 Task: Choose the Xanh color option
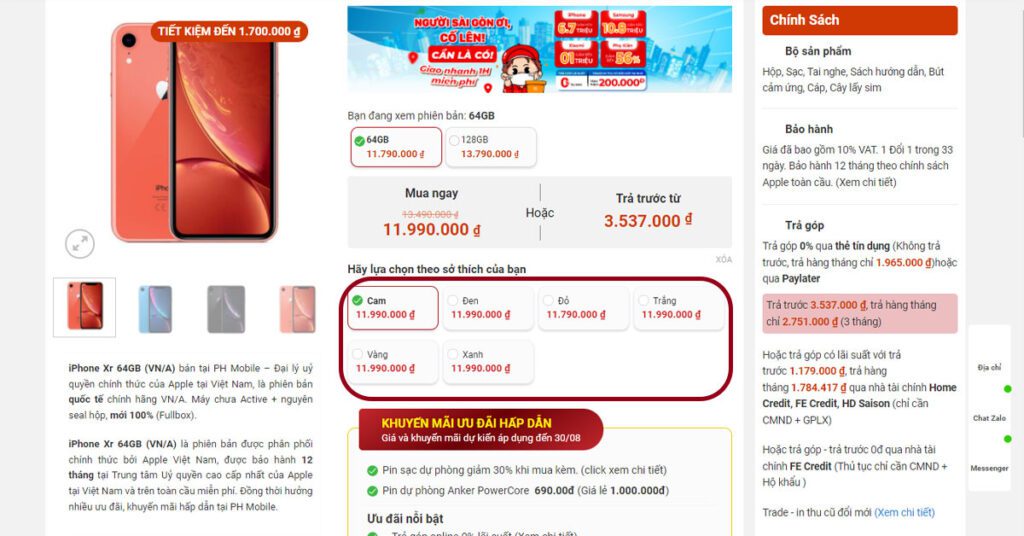488,362
